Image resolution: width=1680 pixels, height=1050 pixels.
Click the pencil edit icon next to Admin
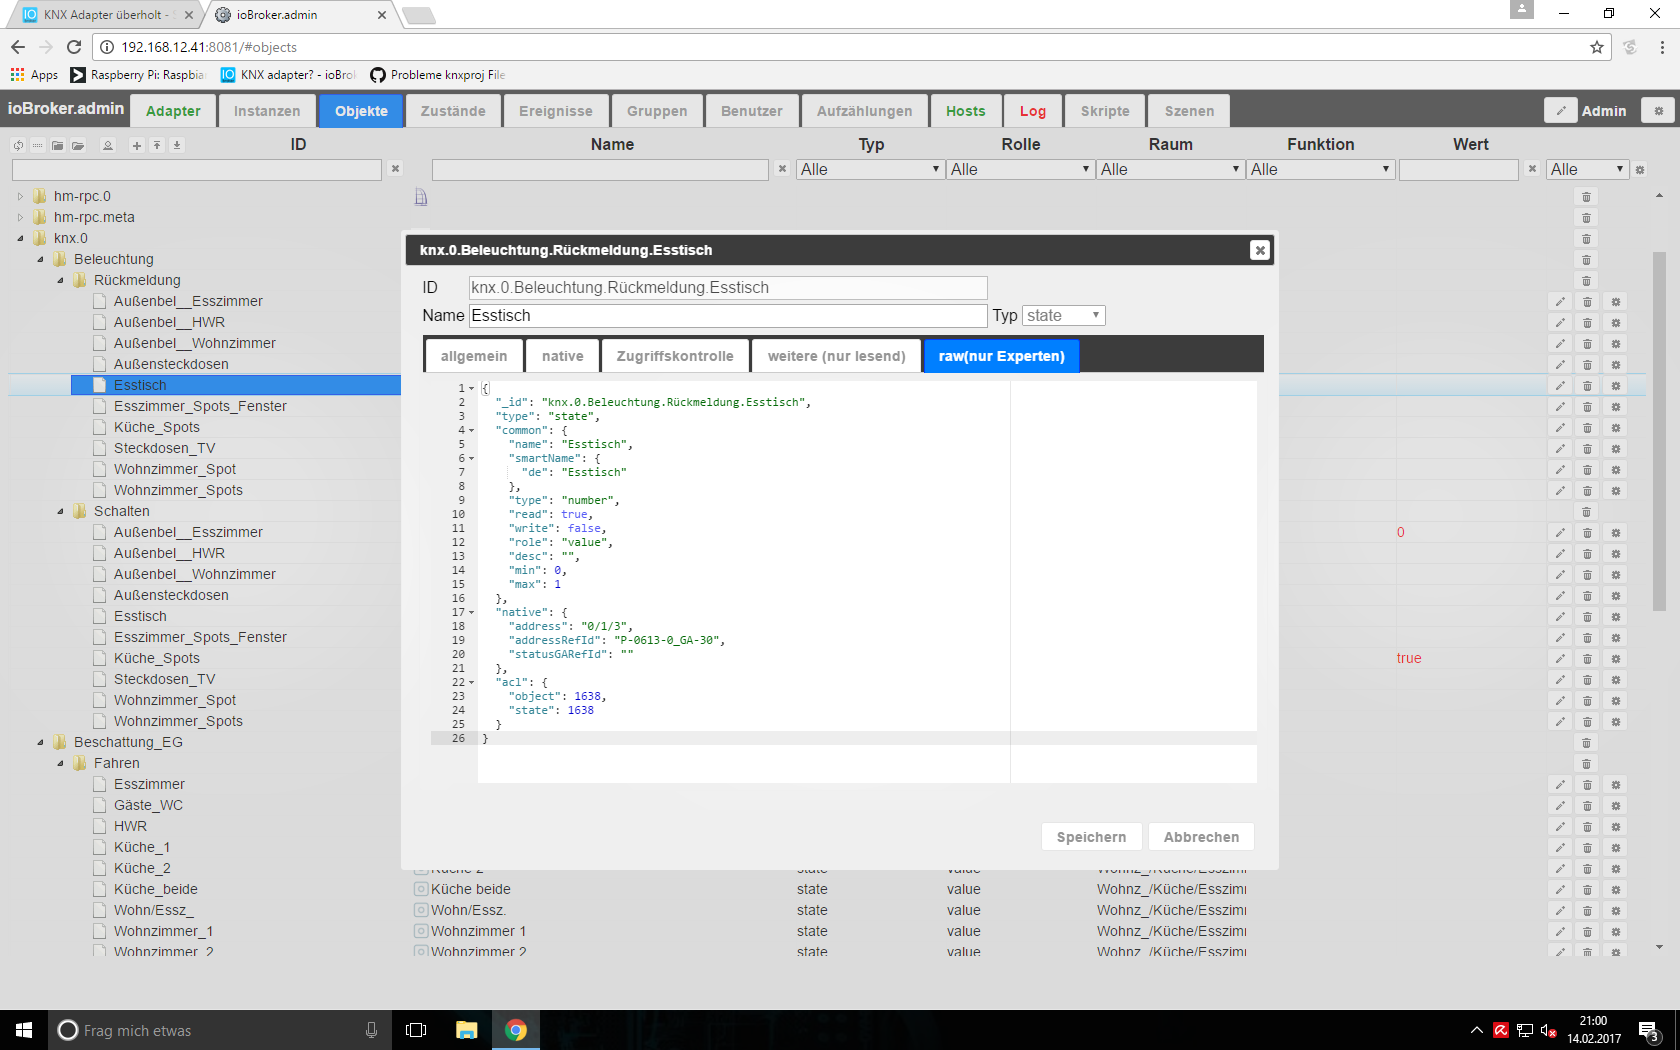(x=1560, y=111)
